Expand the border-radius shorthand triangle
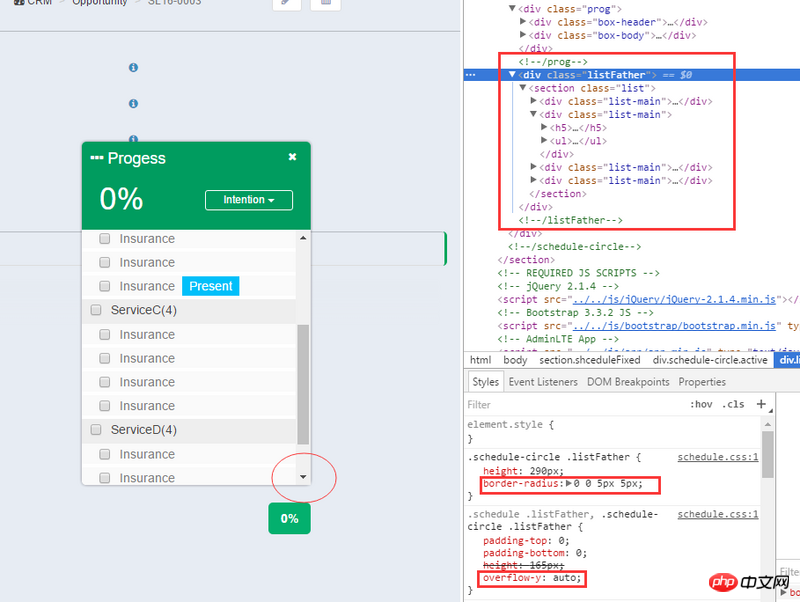 pyautogui.click(x=569, y=483)
